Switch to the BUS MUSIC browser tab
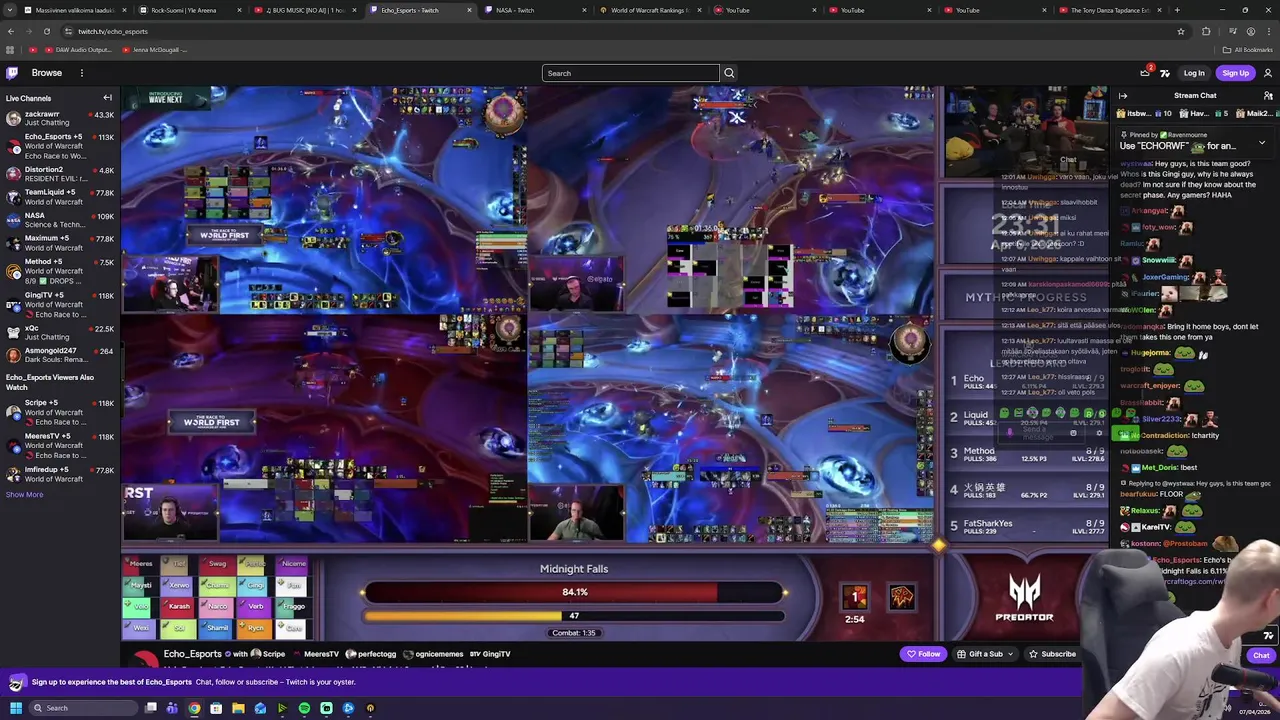The width and height of the screenshot is (1280, 720). point(305,10)
